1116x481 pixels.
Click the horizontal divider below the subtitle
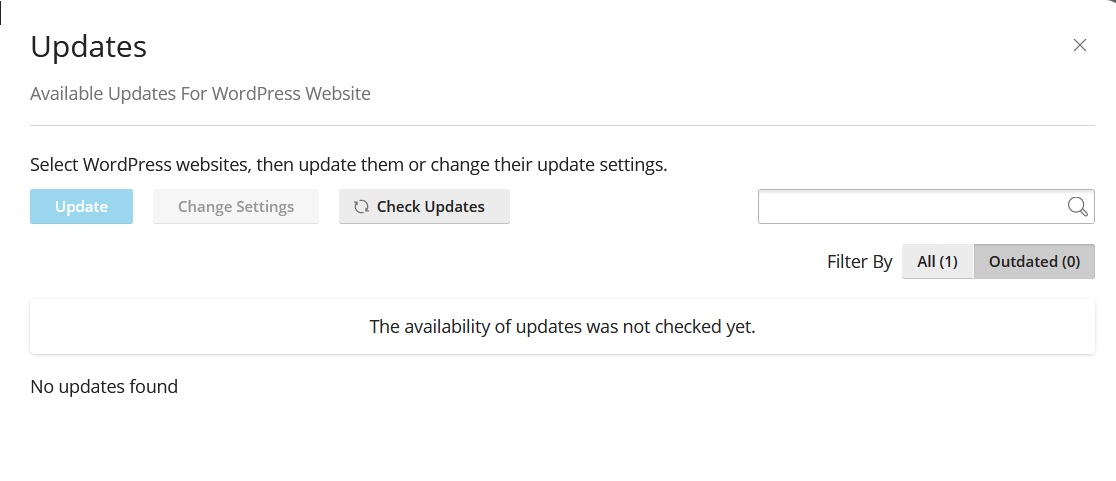(562, 126)
